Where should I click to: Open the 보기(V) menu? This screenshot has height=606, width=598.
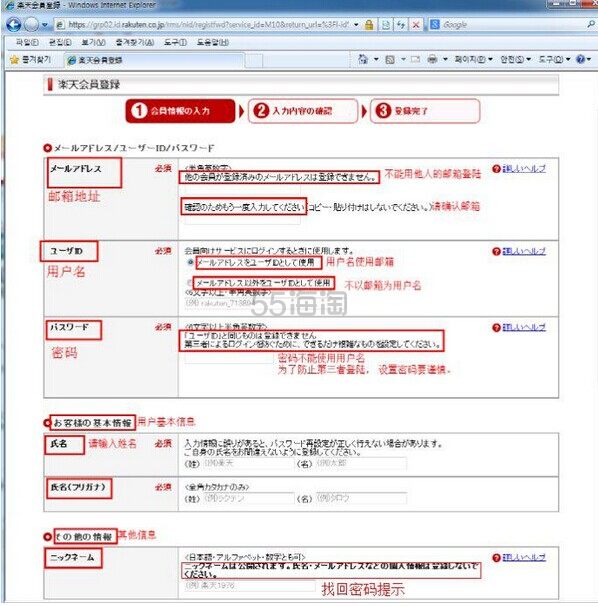point(93,42)
